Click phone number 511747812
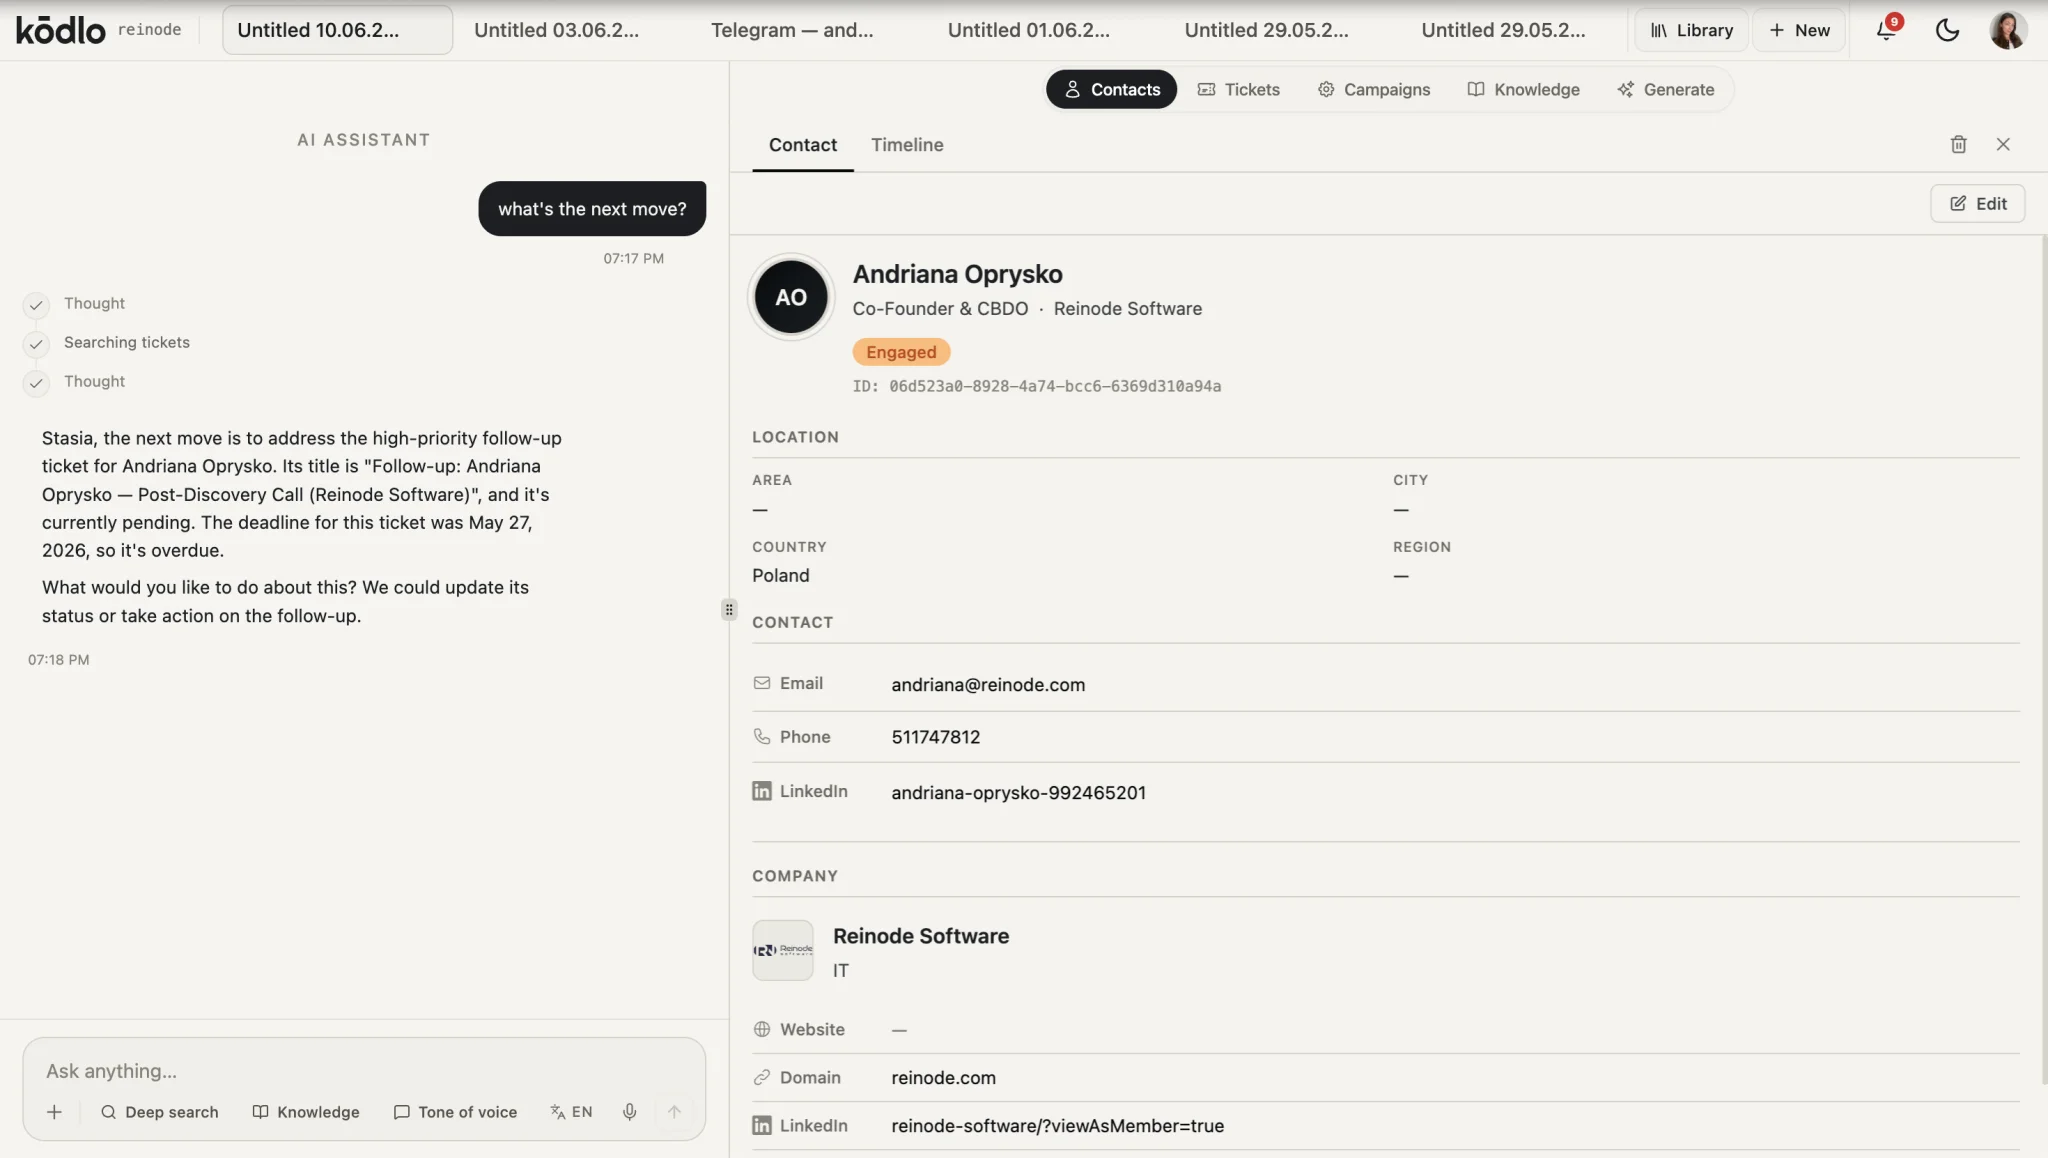The width and height of the screenshot is (2048, 1158). point(936,737)
